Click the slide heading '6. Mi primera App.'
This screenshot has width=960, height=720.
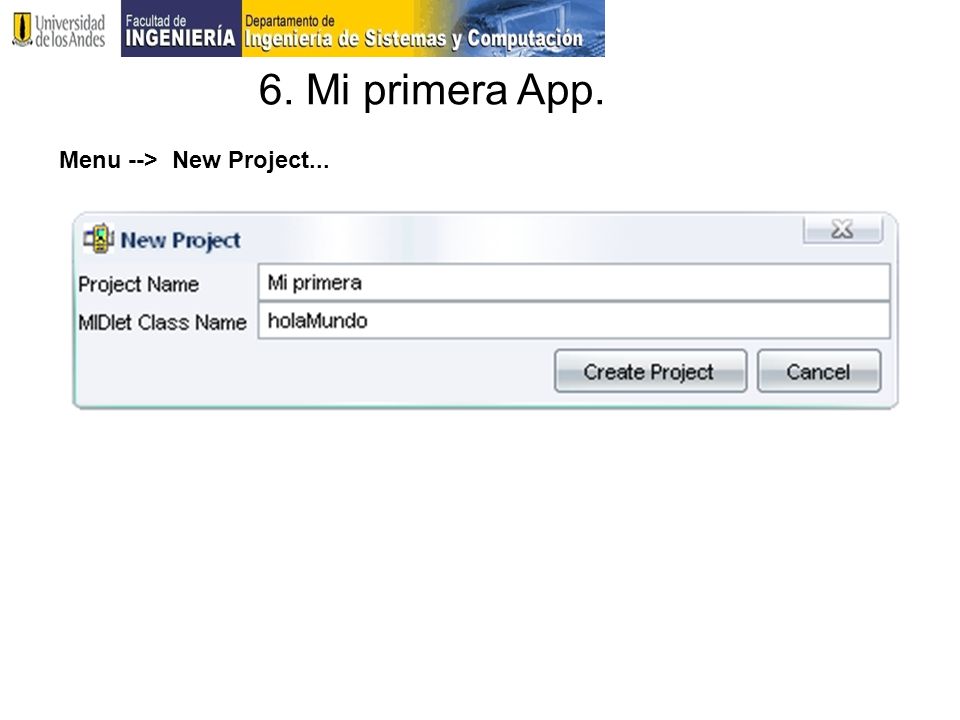pyautogui.click(x=432, y=91)
